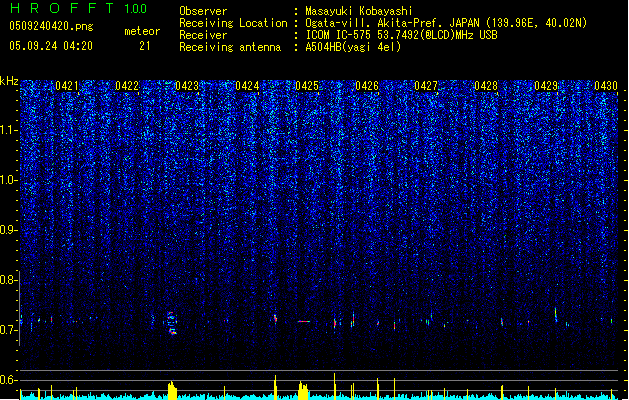Click observer name Masayuki Kobayashi
This screenshot has width=629, height=400.
click(359, 11)
